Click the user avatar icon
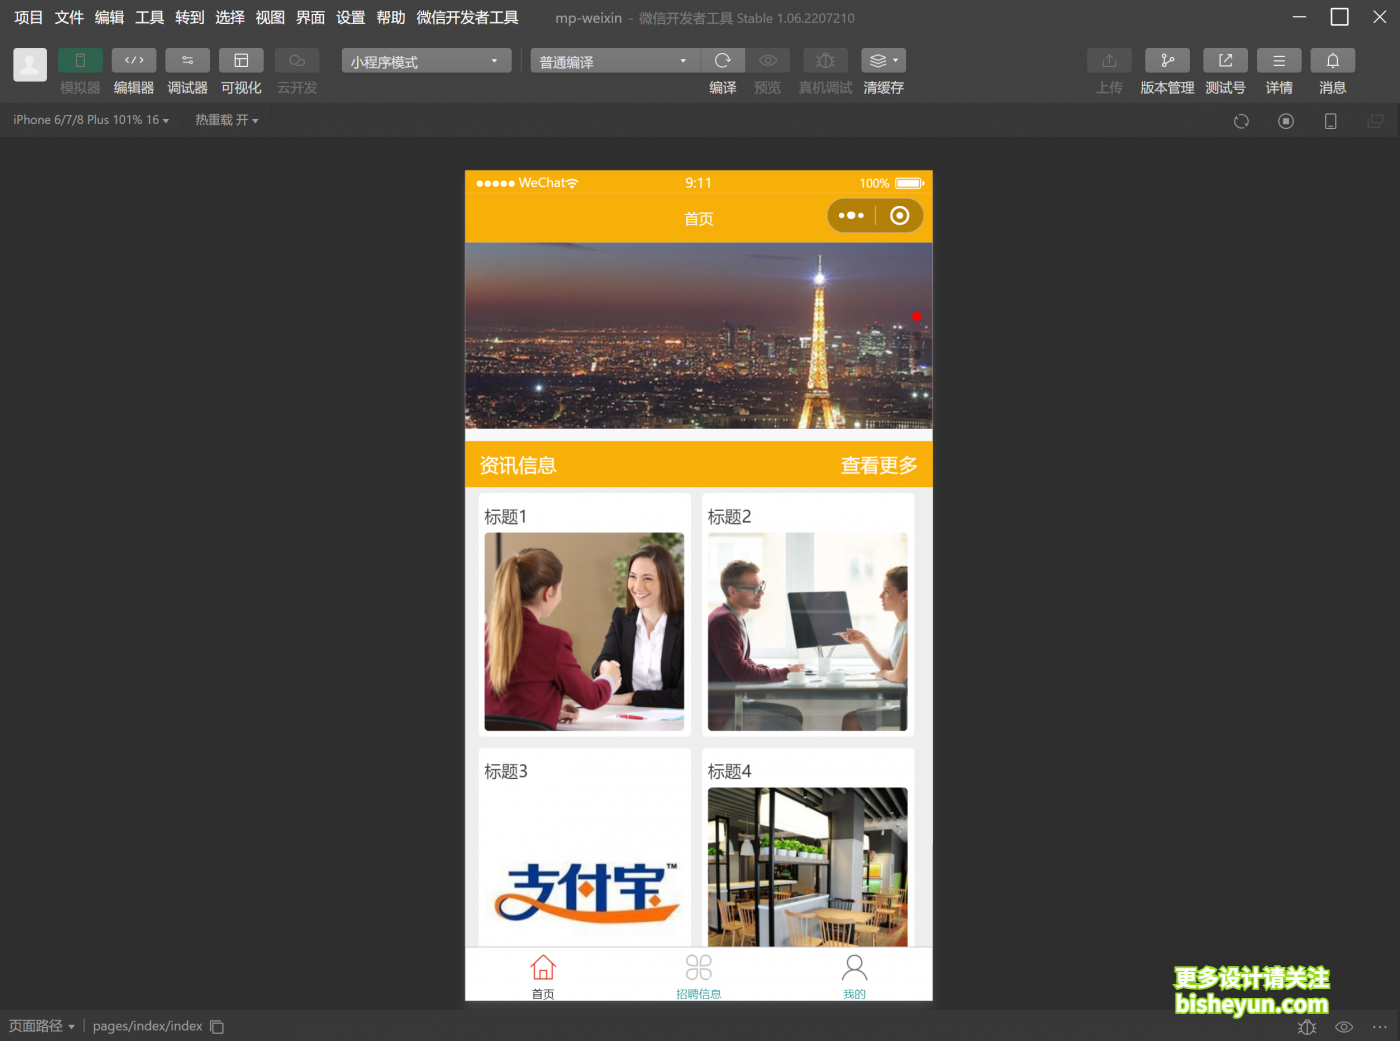This screenshot has width=1400, height=1041. click(x=30, y=65)
